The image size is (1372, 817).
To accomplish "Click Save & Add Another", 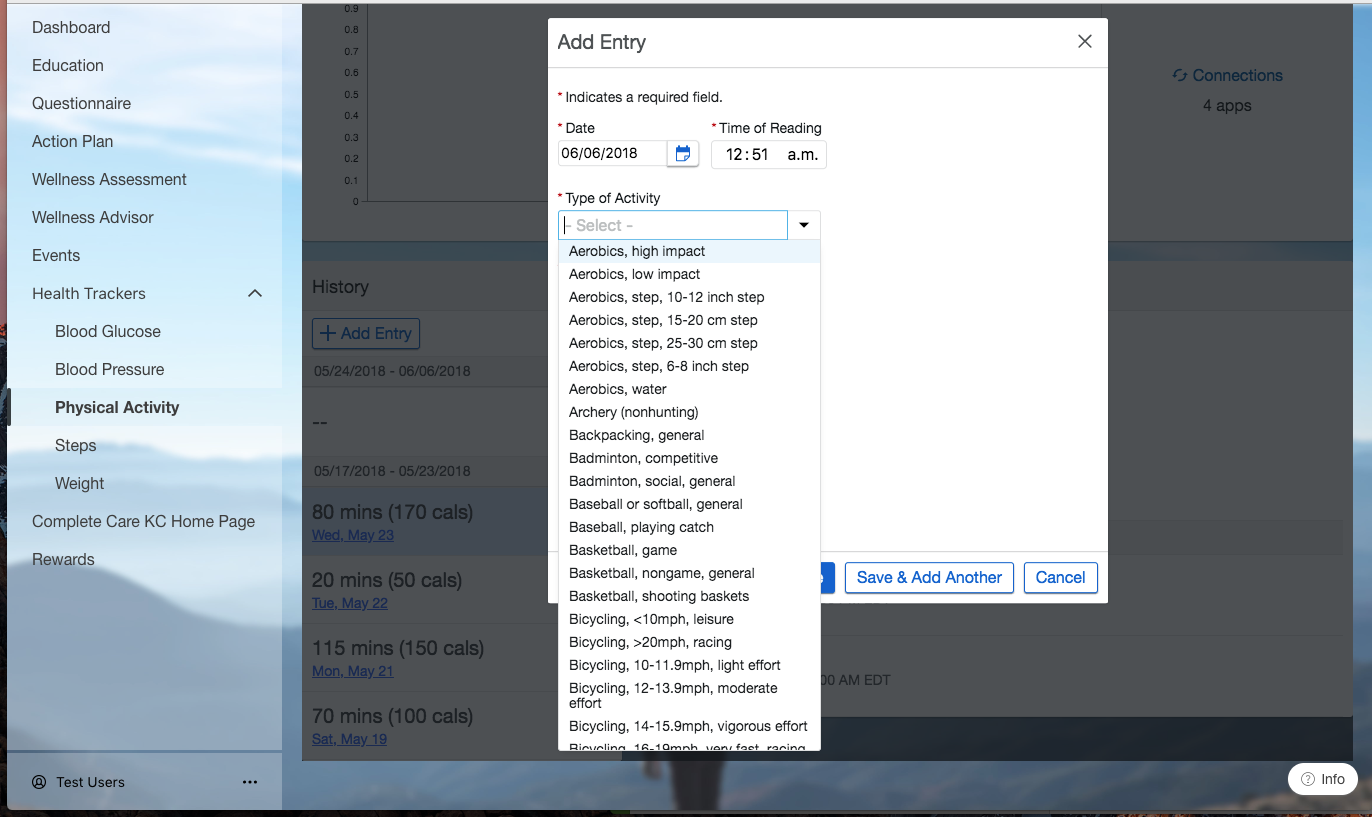I will tap(928, 577).
